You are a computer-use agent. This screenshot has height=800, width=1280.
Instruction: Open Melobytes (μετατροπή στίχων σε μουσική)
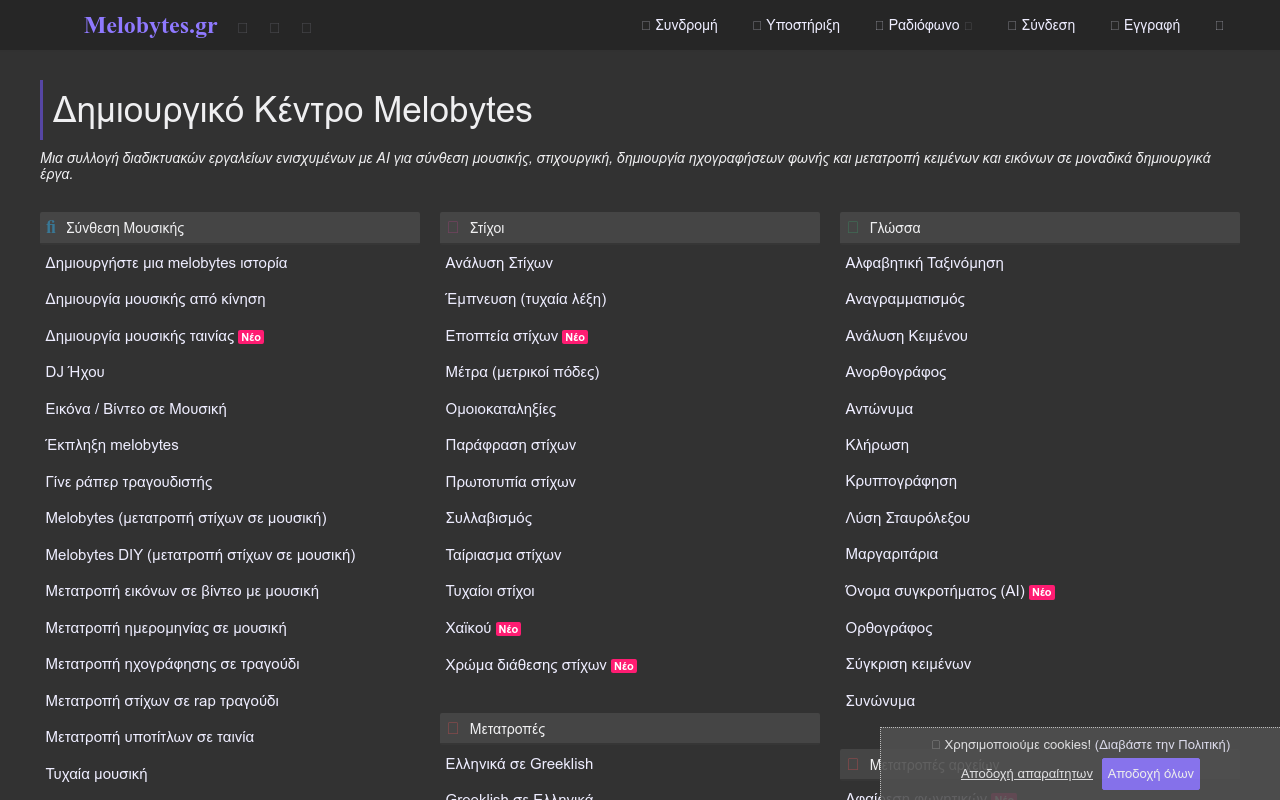(186, 518)
